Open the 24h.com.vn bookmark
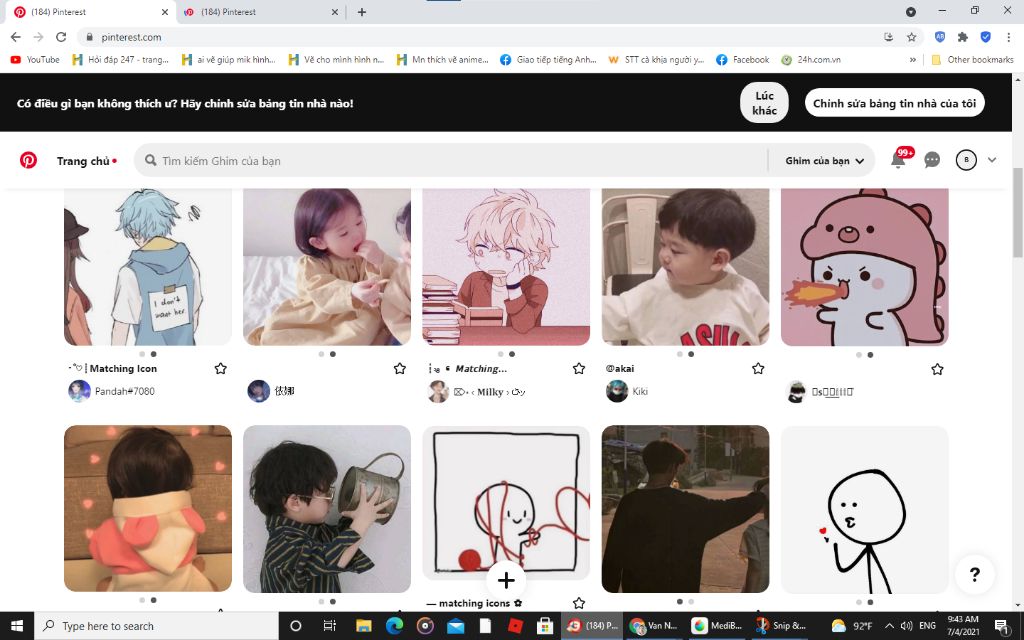This screenshot has height=640, width=1024. pyautogui.click(x=810, y=59)
